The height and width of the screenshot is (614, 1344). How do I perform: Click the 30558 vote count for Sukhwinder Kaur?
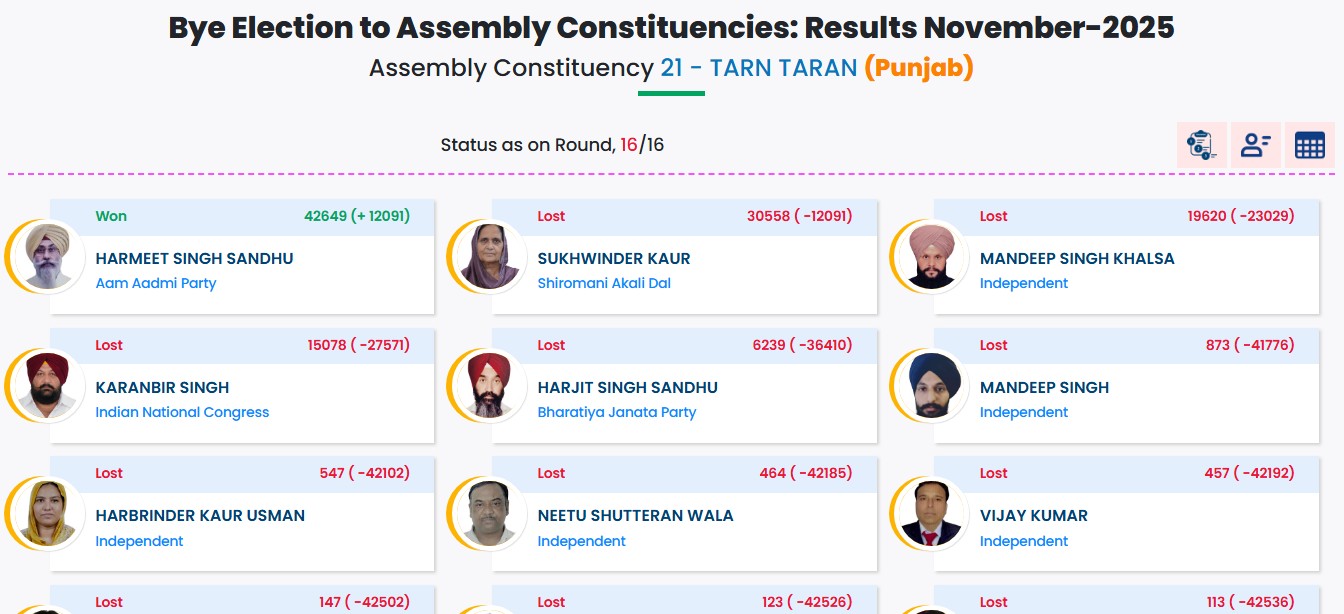768,216
